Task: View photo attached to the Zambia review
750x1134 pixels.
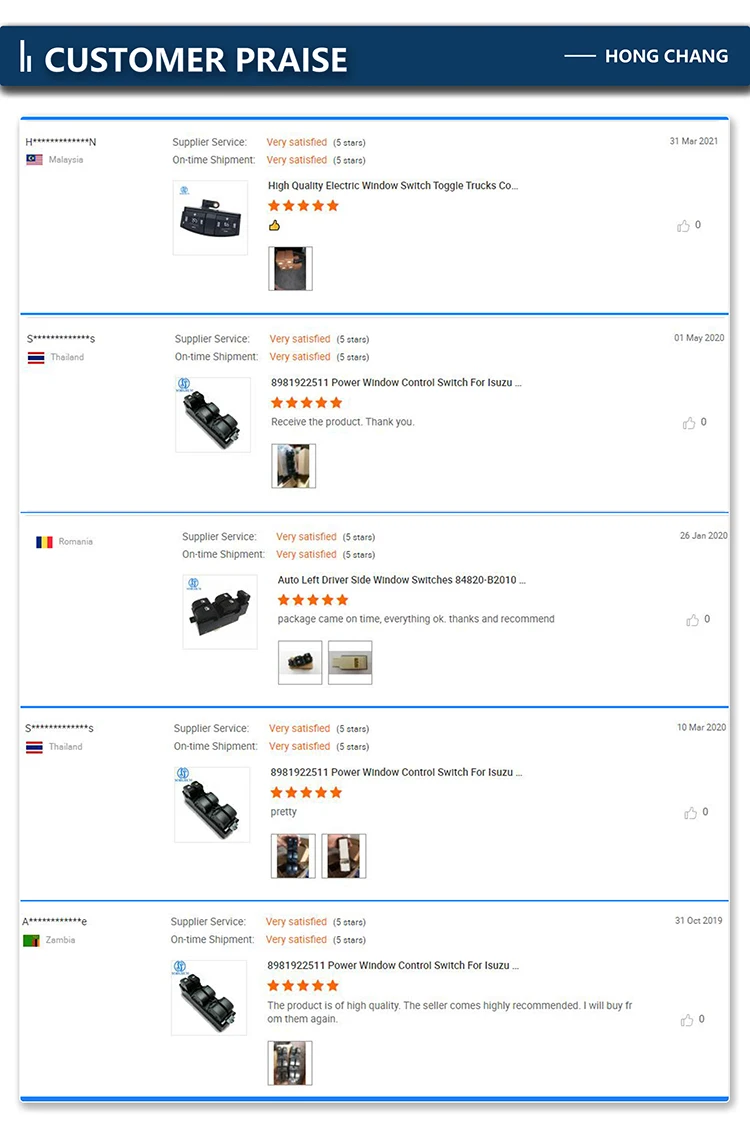Action: coord(290,1063)
